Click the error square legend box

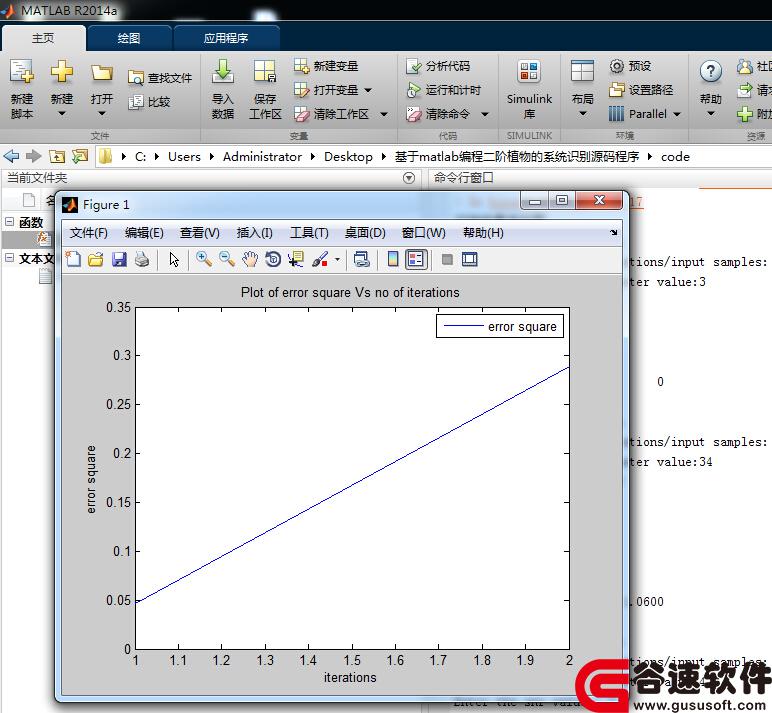point(500,326)
